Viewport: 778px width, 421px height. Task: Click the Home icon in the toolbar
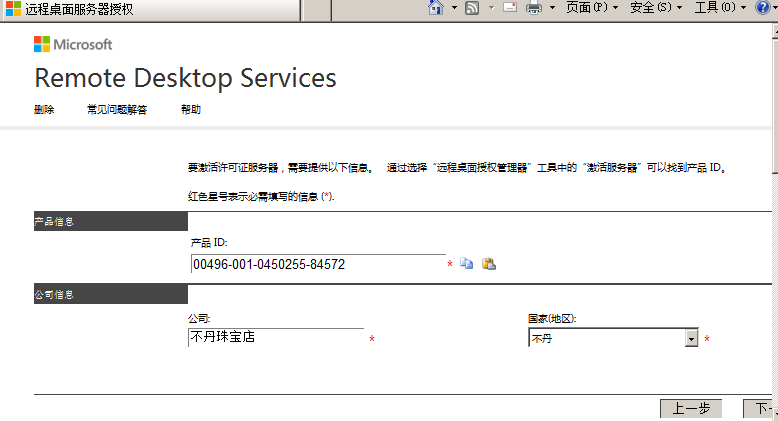436,8
